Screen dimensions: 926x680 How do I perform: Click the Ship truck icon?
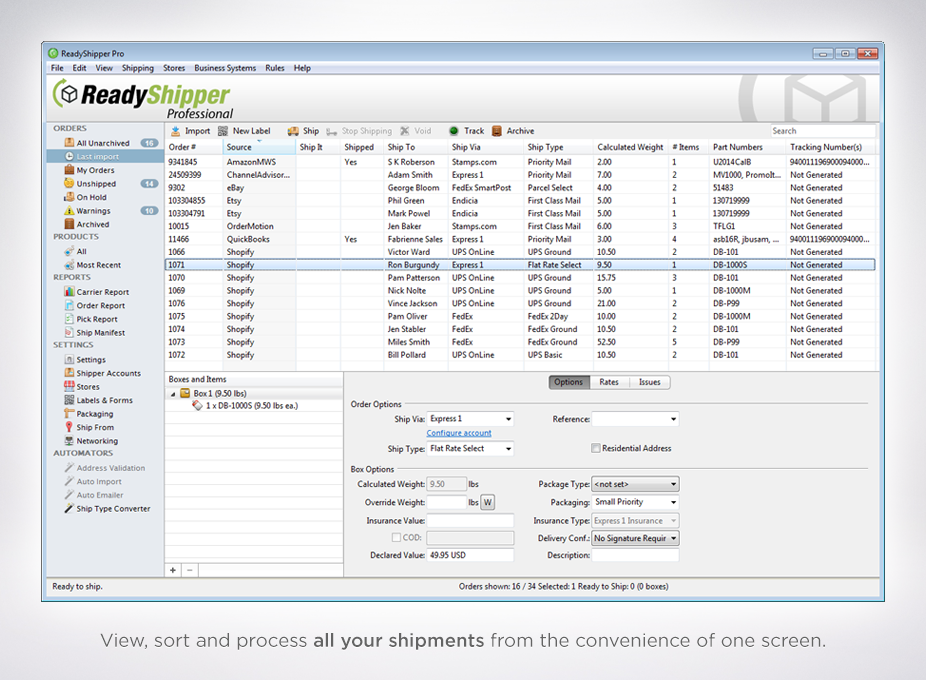[293, 131]
